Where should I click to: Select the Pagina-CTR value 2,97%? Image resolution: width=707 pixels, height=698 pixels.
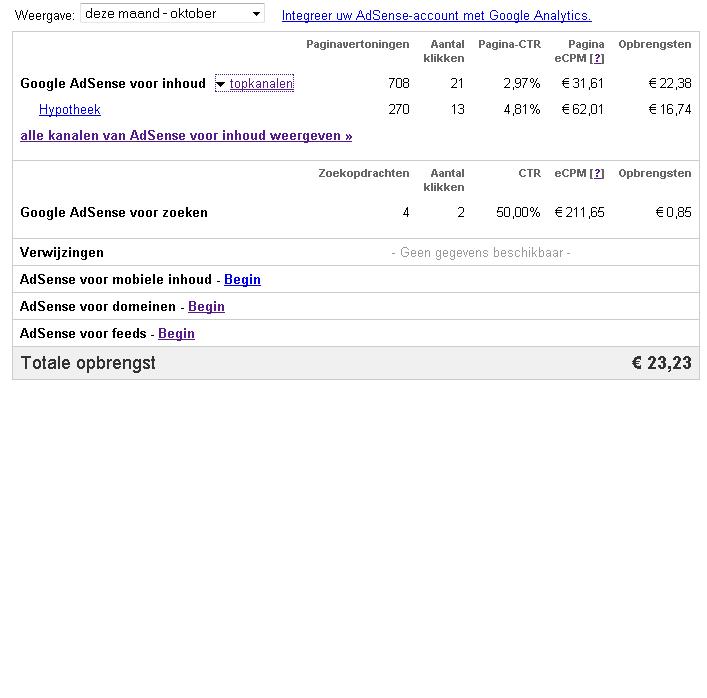[522, 83]
